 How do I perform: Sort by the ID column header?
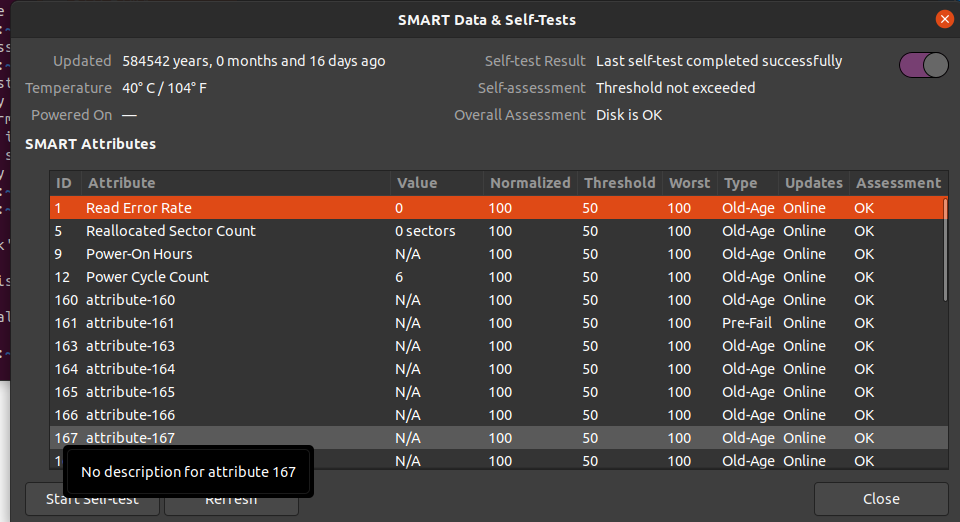[x=64, y=183]
